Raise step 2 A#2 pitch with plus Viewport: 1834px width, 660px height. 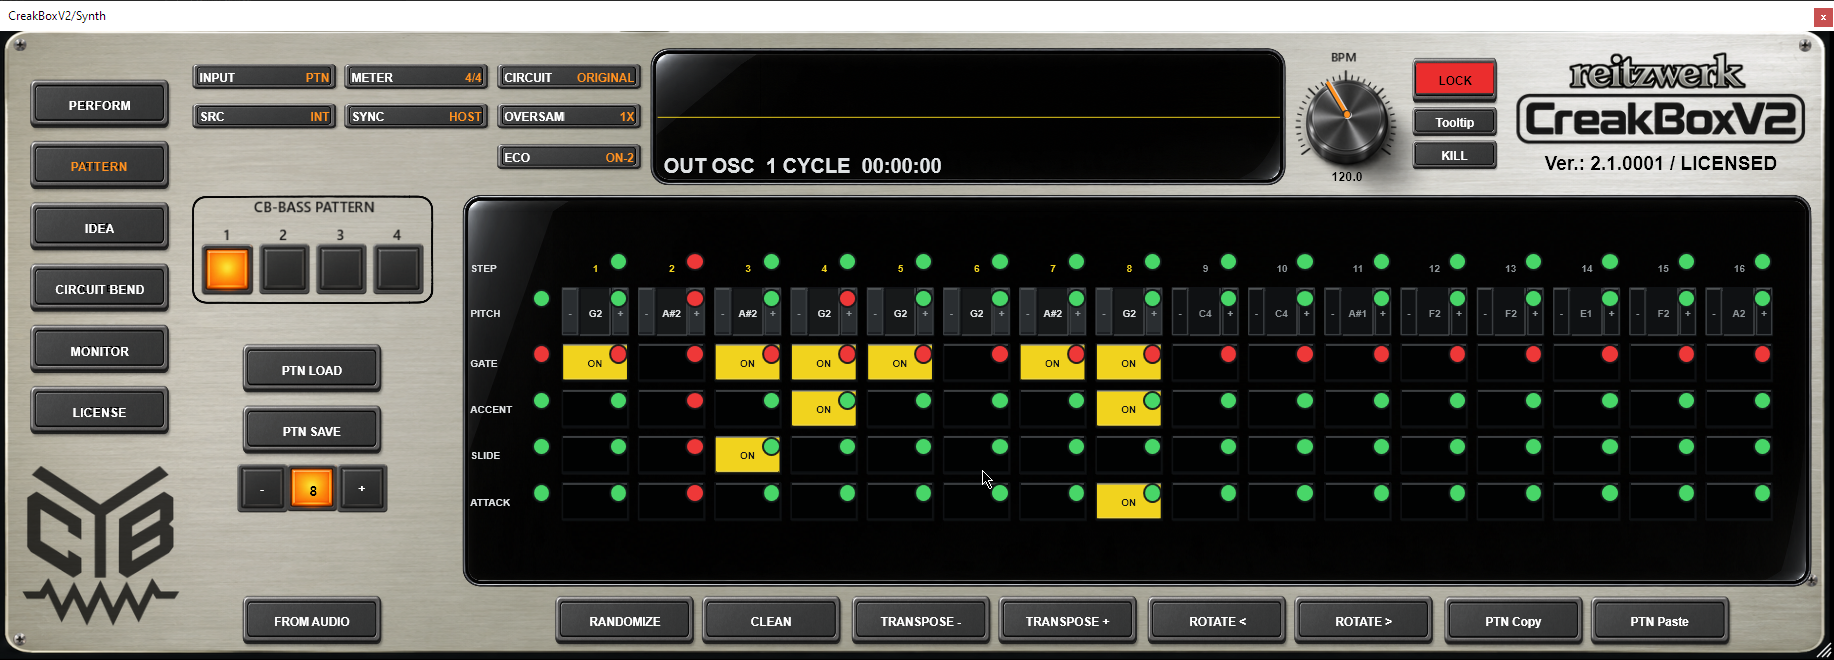click(696, 314)
